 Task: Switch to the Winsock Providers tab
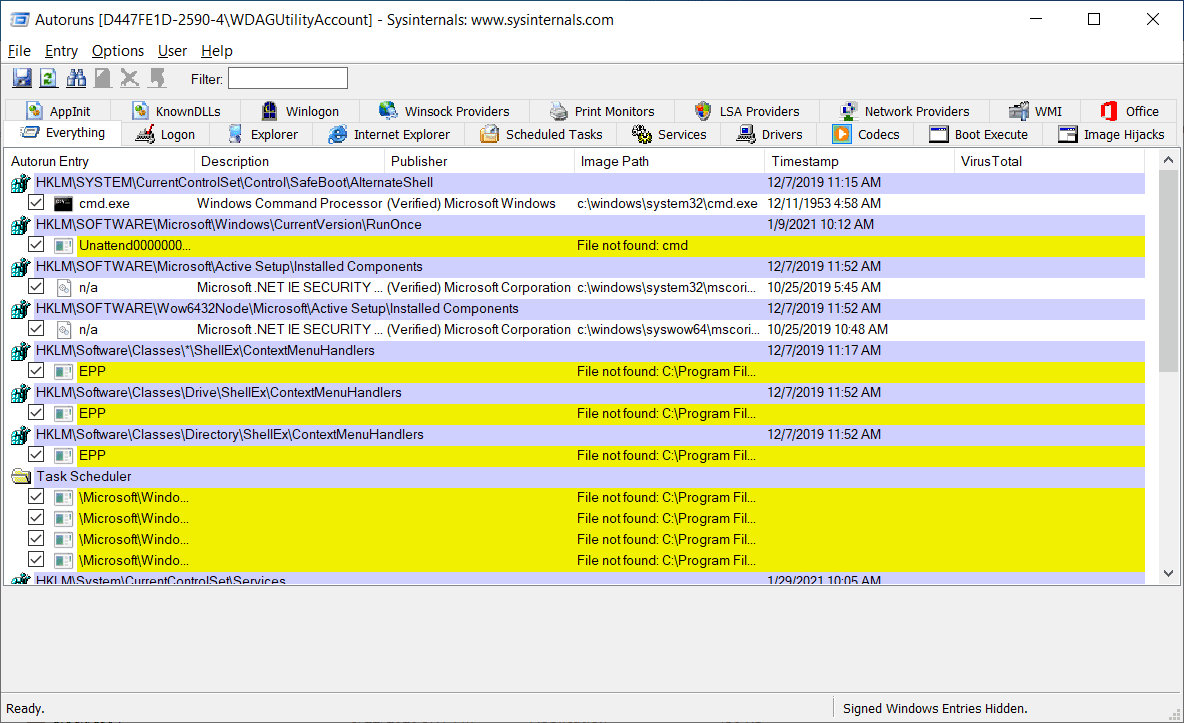tap(444, 111)
